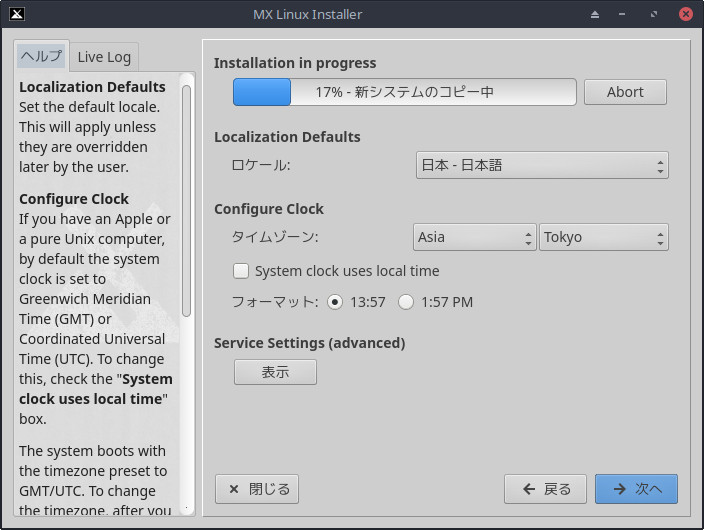Click the red close icon in title bar
This screenshot has width=704, height=530.
[685, 14]
